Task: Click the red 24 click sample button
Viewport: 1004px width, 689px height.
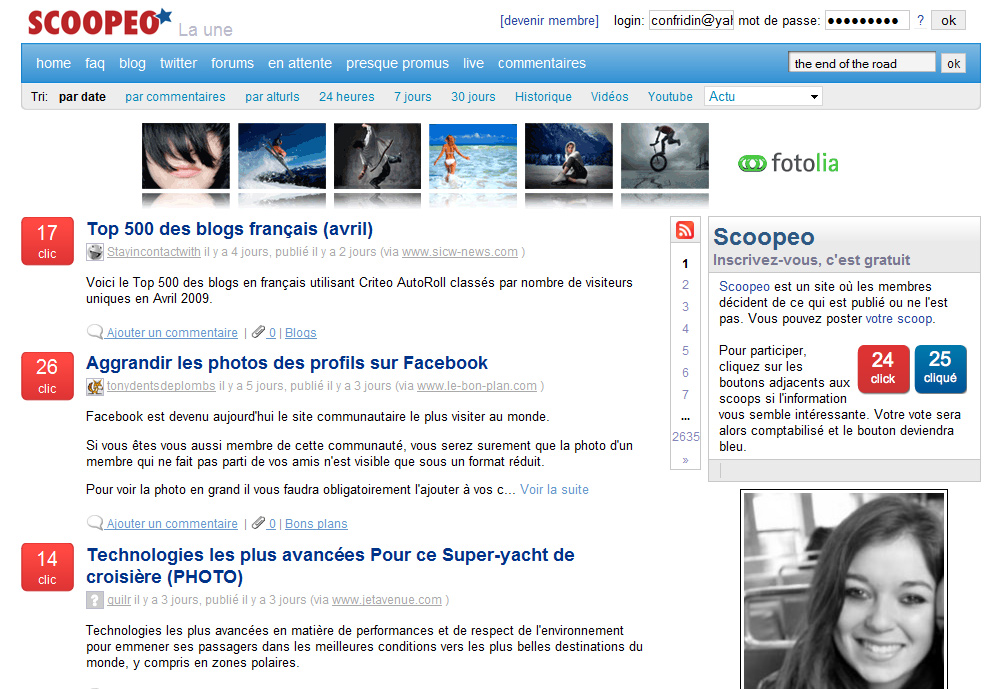Action: point(883,368)
